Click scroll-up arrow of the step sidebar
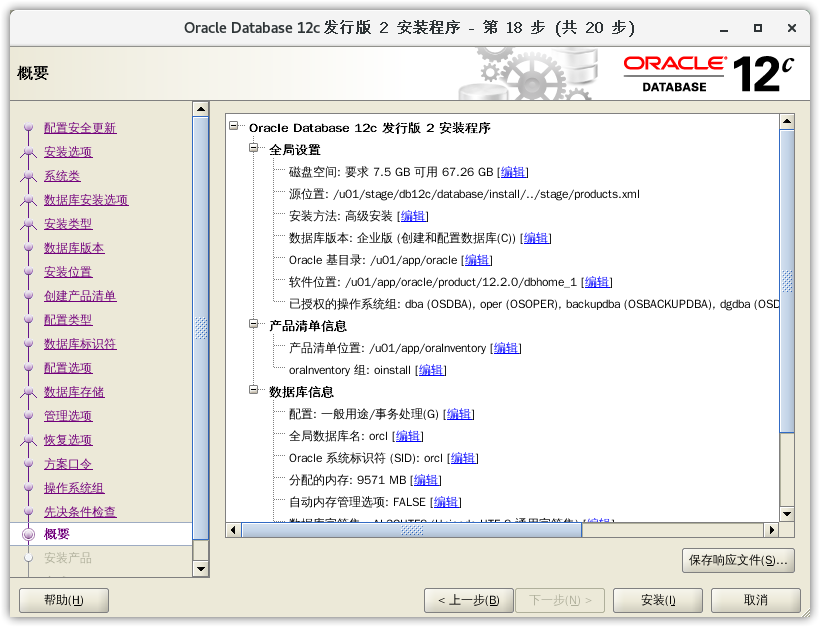 pyautogui.click(x=201, y=109)
